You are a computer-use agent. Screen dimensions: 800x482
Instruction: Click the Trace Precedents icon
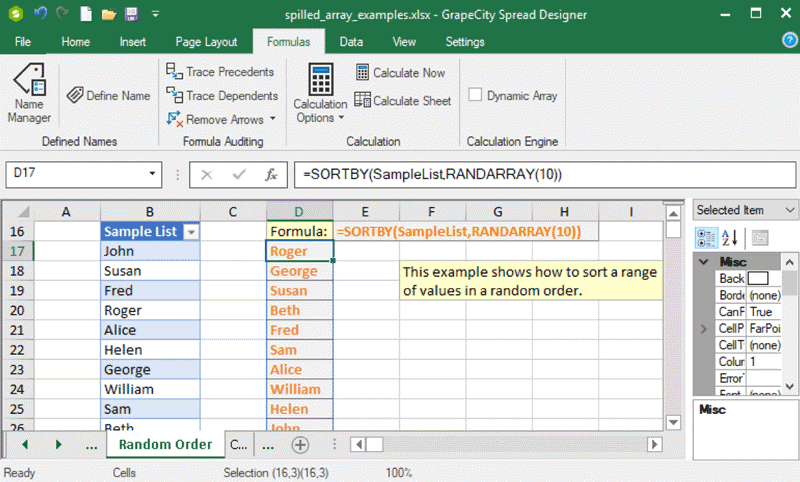click(174, 72)
